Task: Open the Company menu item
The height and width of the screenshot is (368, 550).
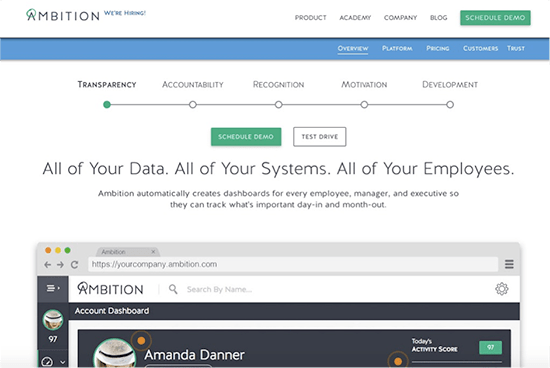Action: click(400, 18)
